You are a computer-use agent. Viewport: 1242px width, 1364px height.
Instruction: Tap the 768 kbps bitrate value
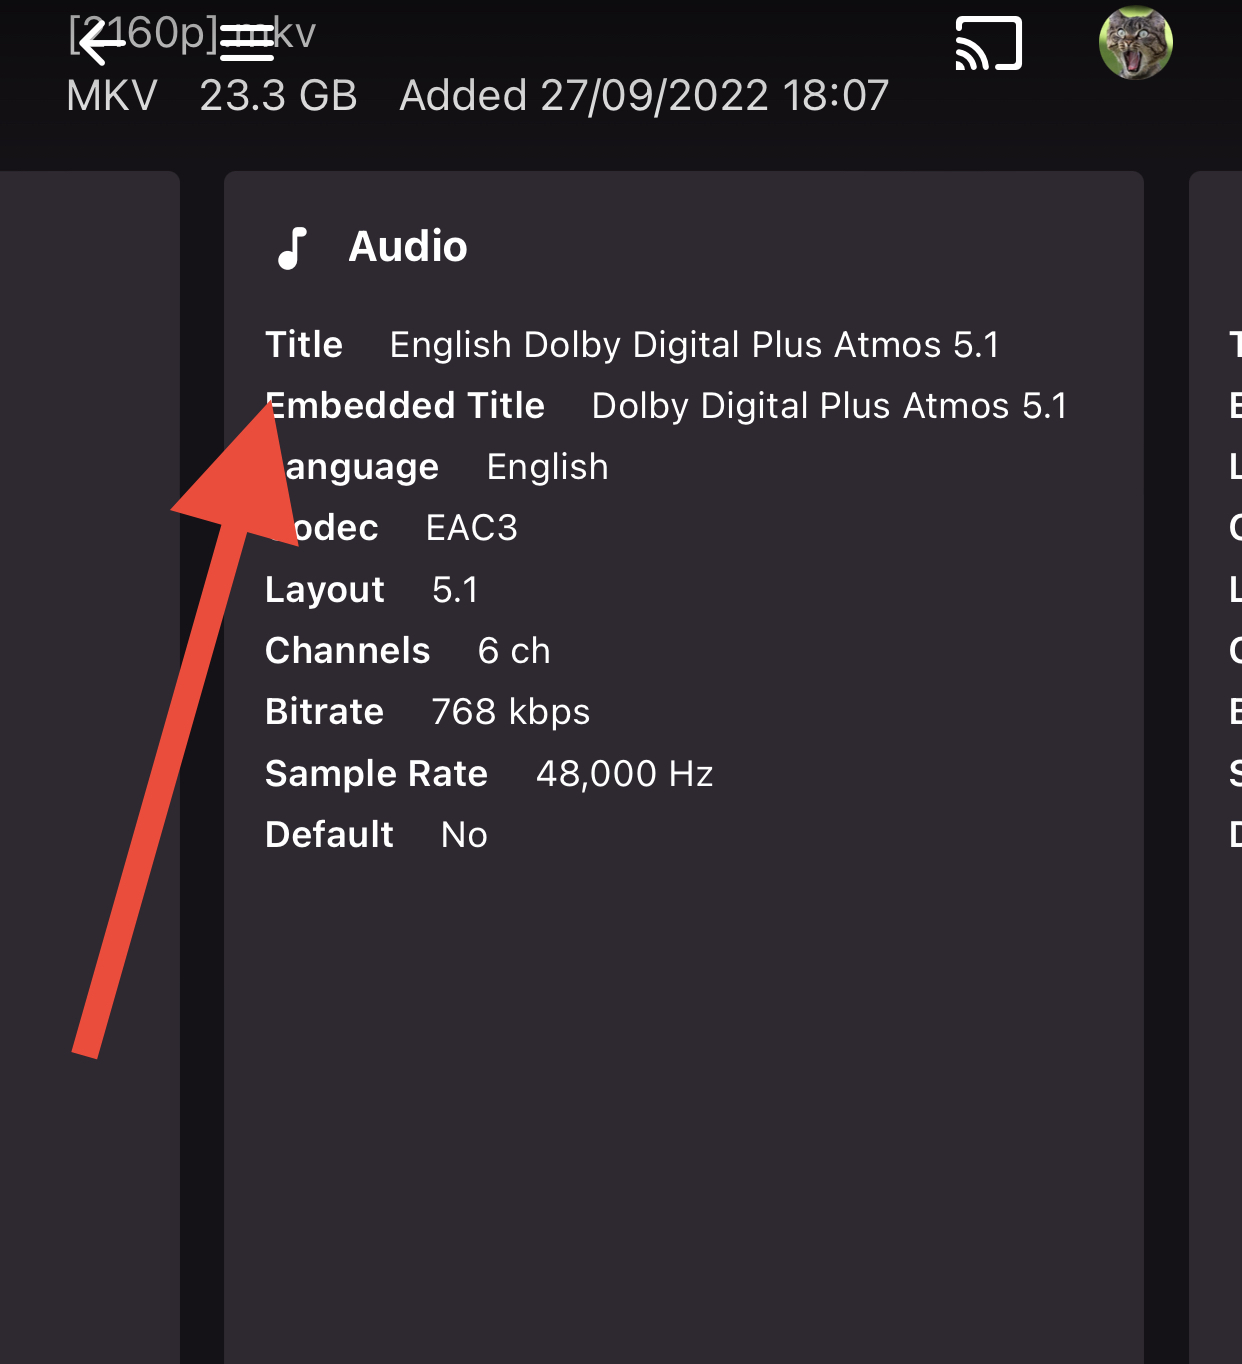pos(510,712)
